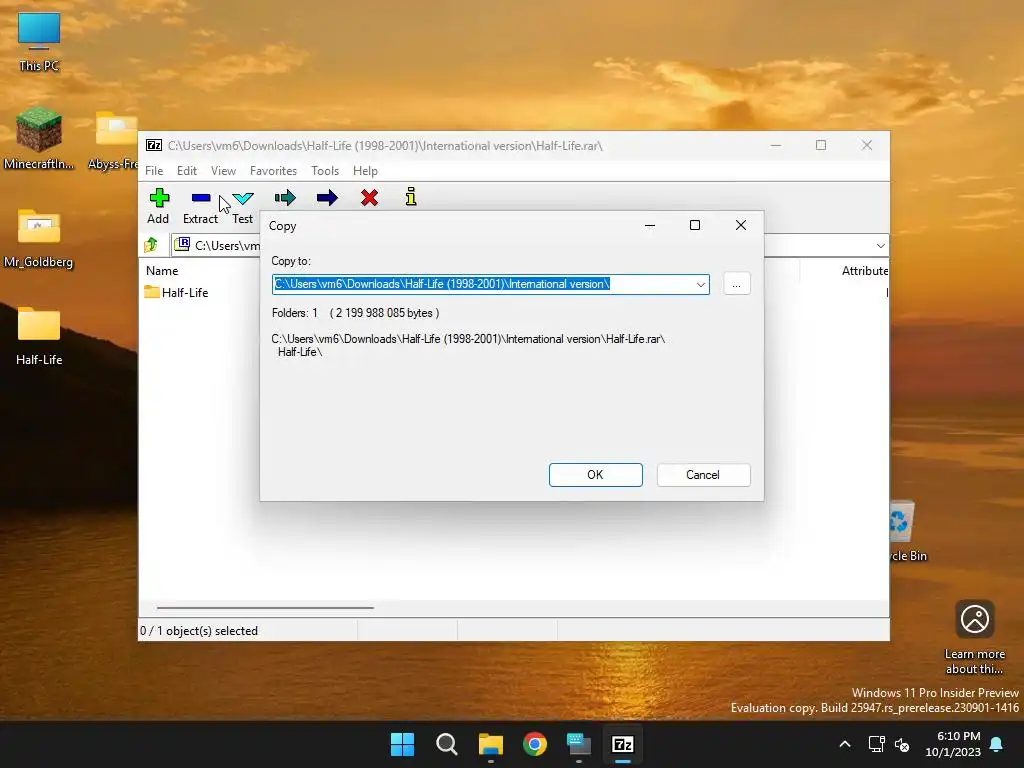
Task: Click the Test checkmark icon
Action: pyautogui.click(x=243, y=198)
